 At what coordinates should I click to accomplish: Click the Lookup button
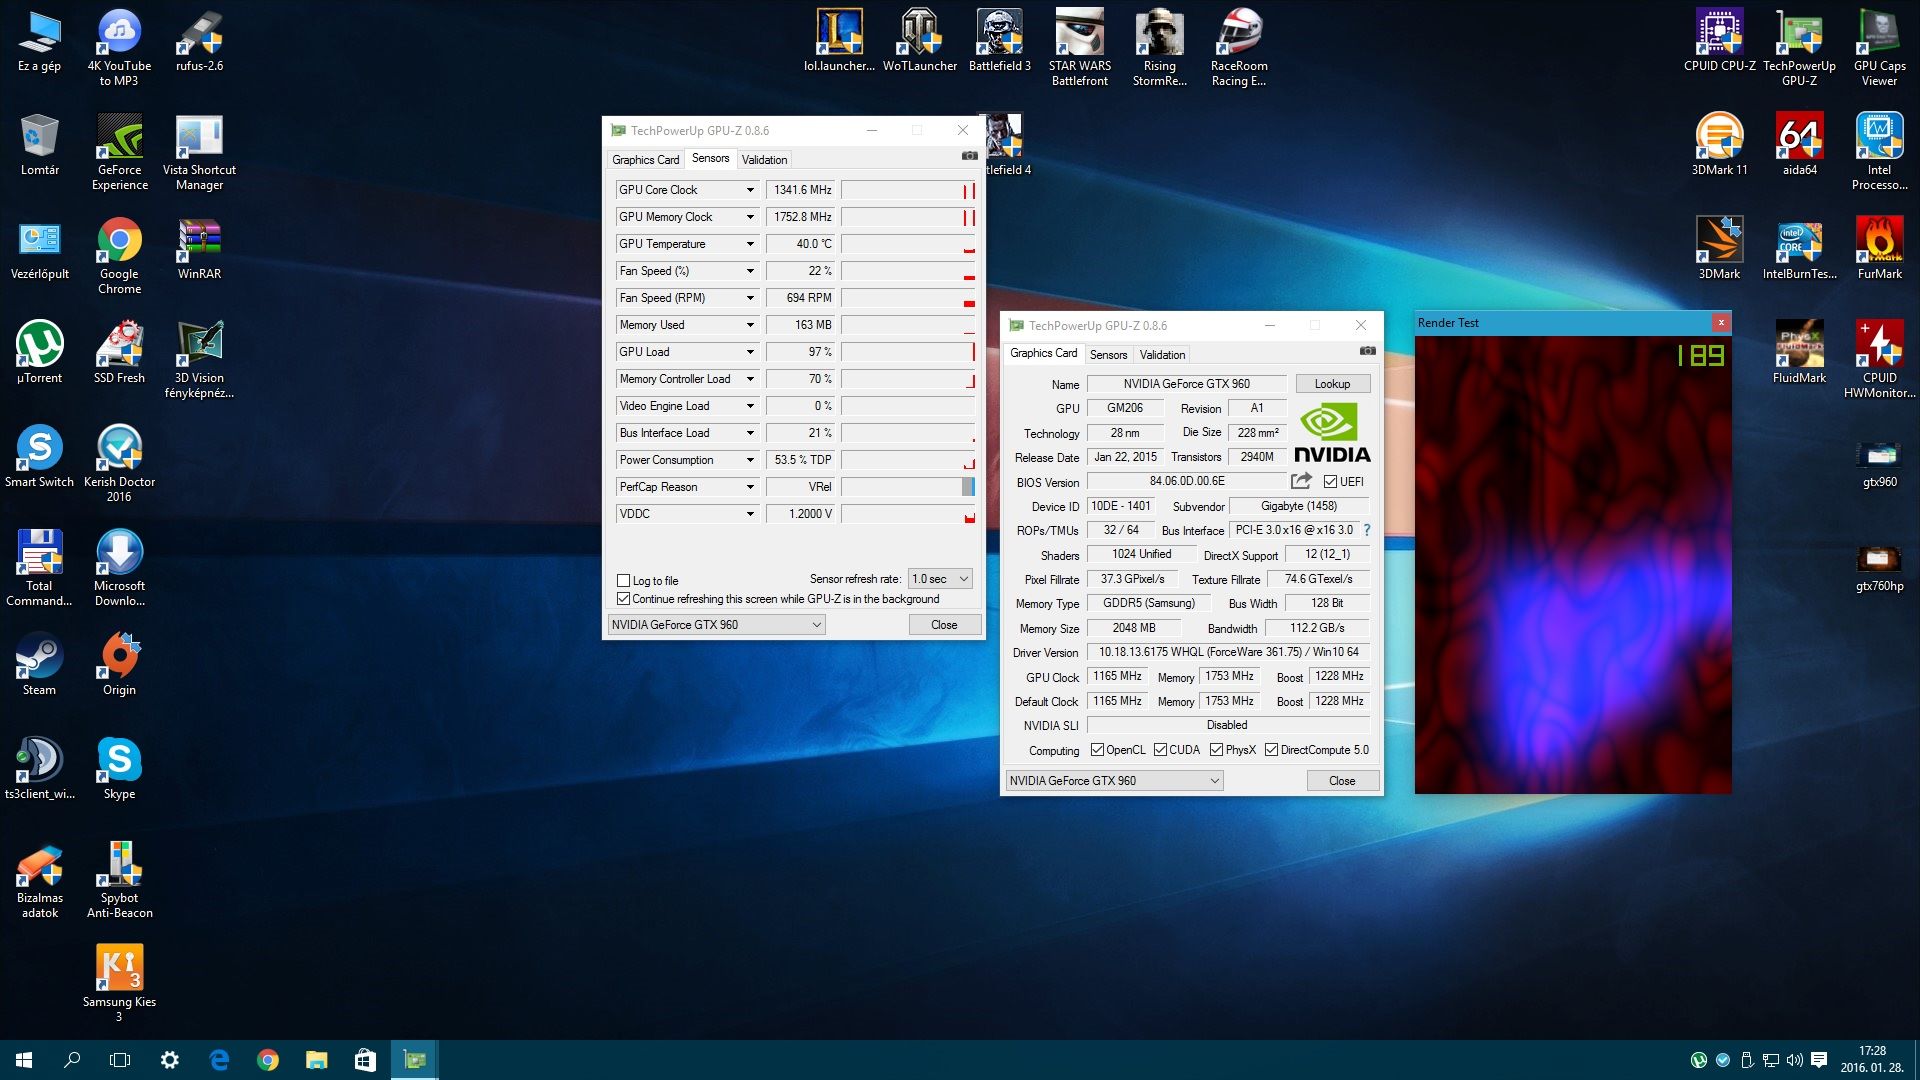point(1332,384)
